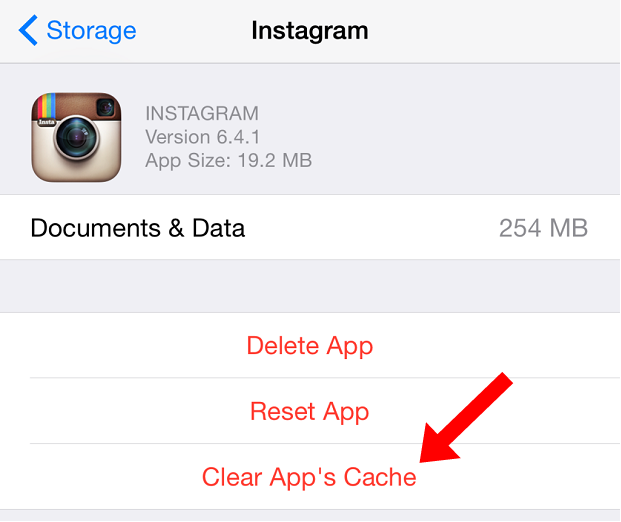Tap the blue back chevron arrow

28,30
